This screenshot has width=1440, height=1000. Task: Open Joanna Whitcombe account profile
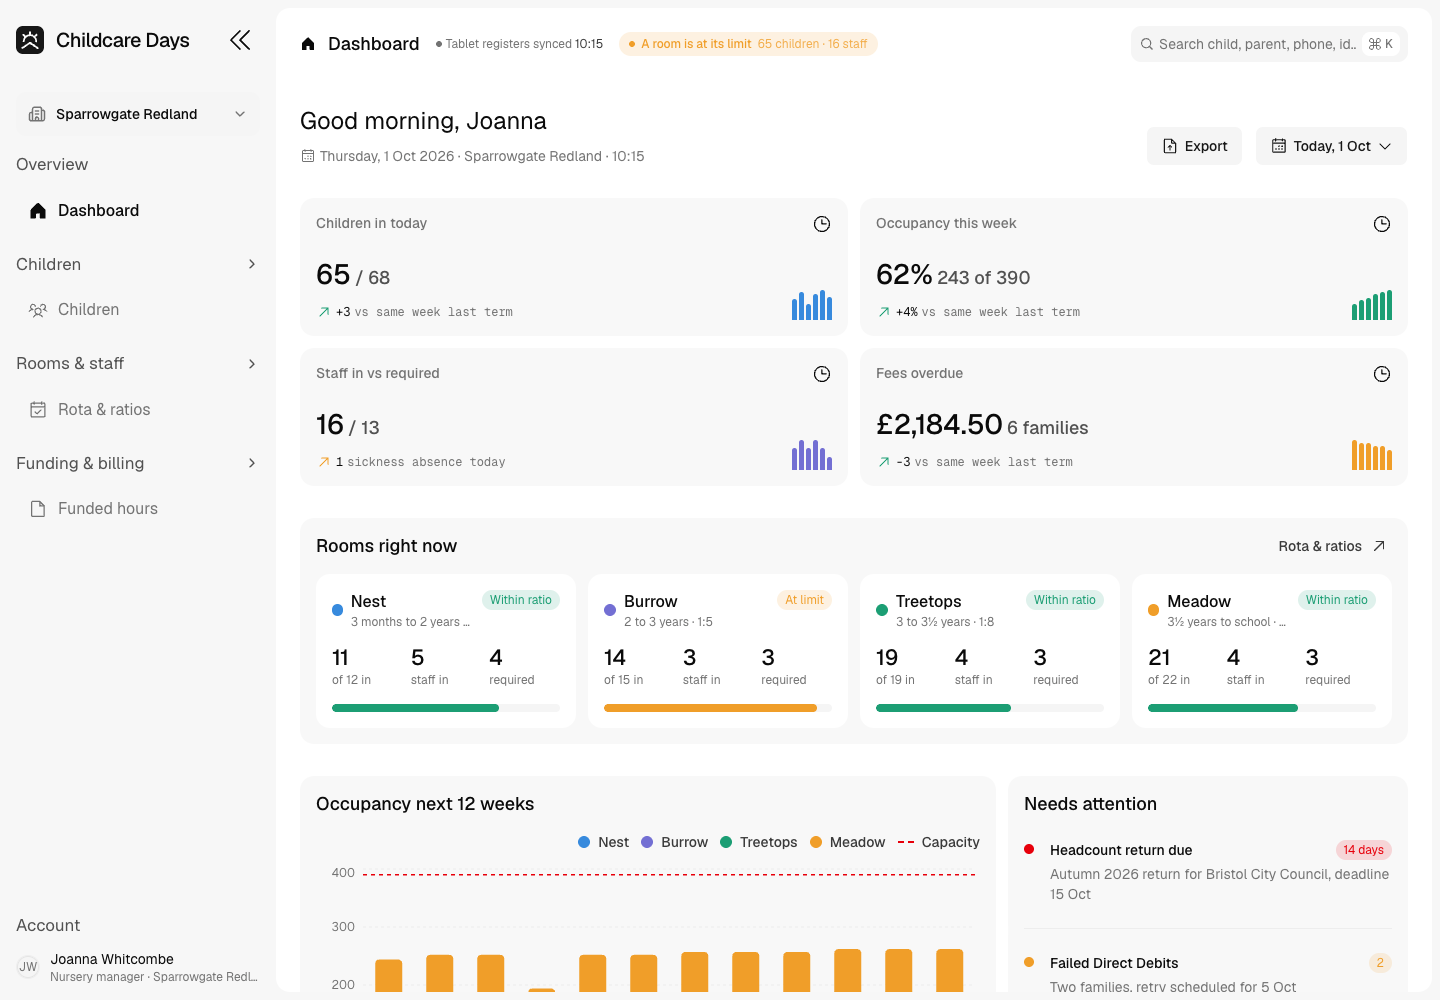[138, 967]
